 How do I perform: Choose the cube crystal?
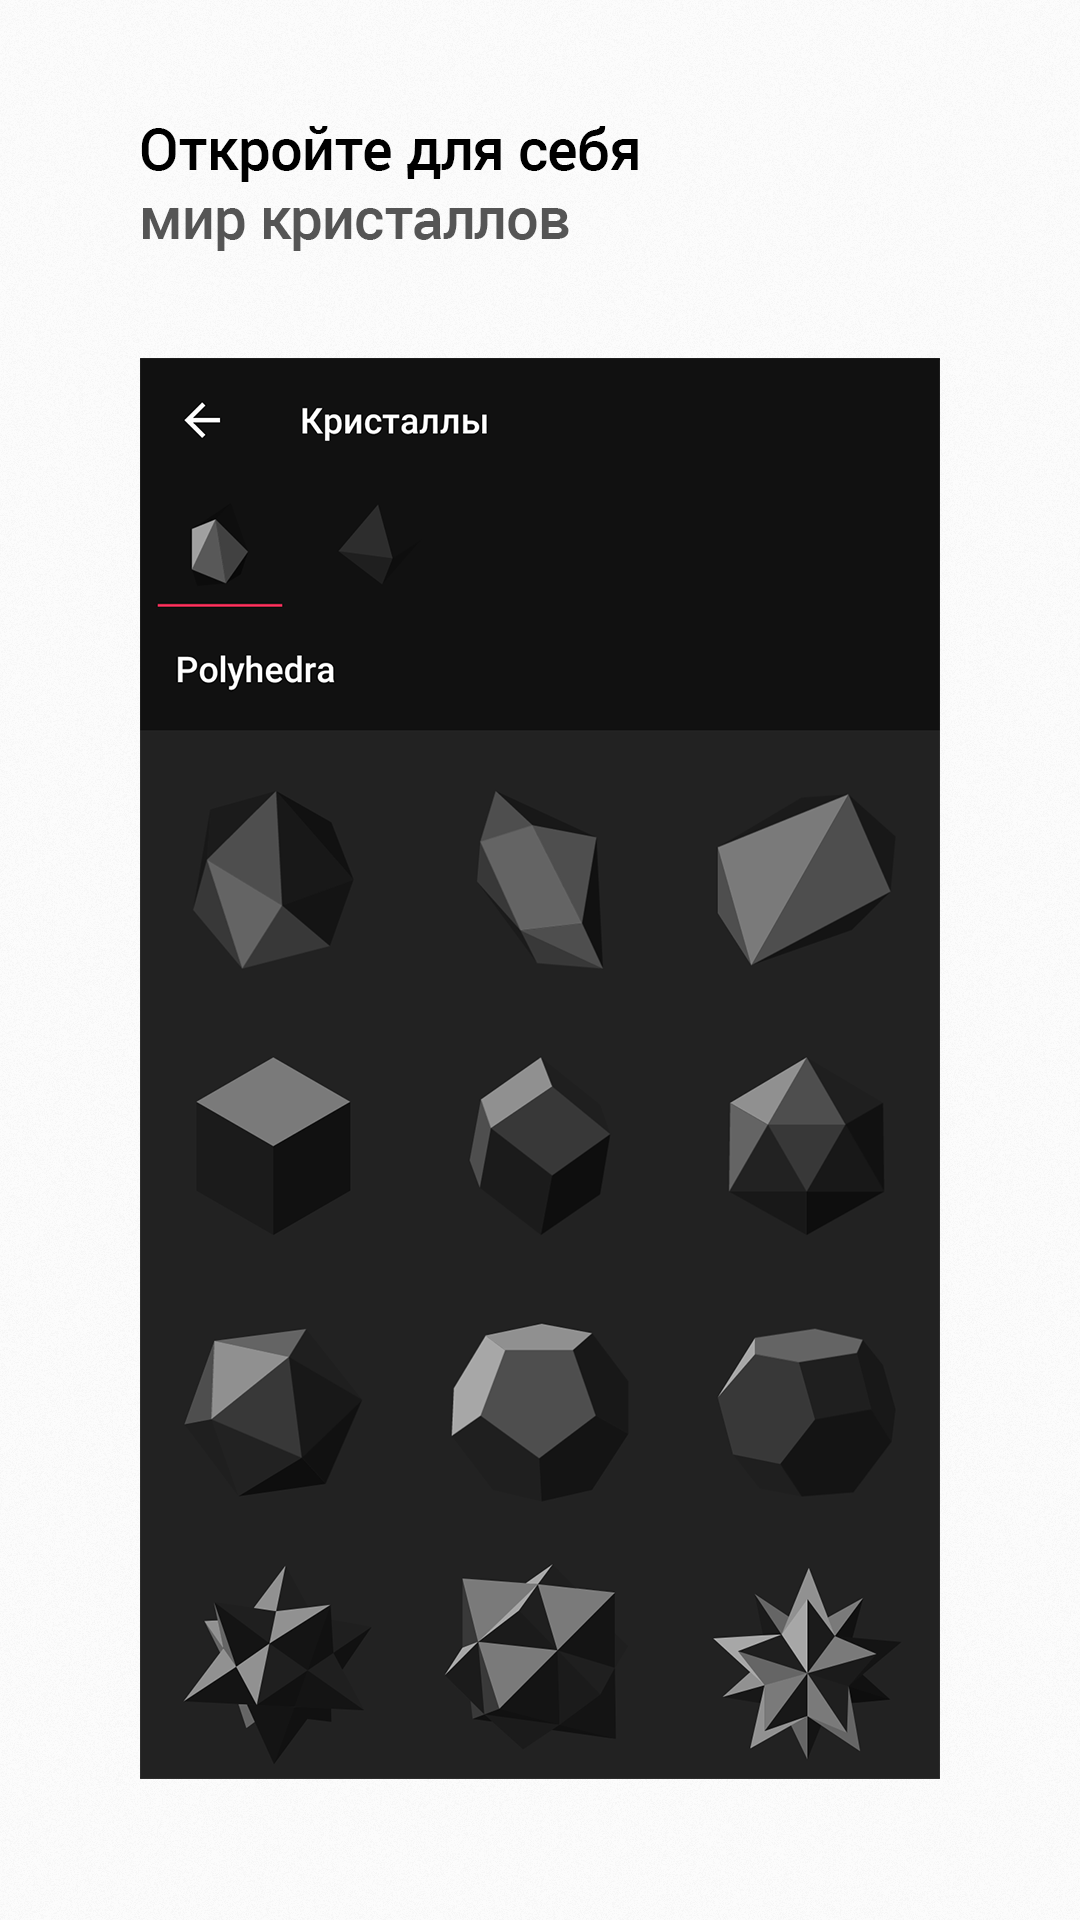tap(273, 1146)
